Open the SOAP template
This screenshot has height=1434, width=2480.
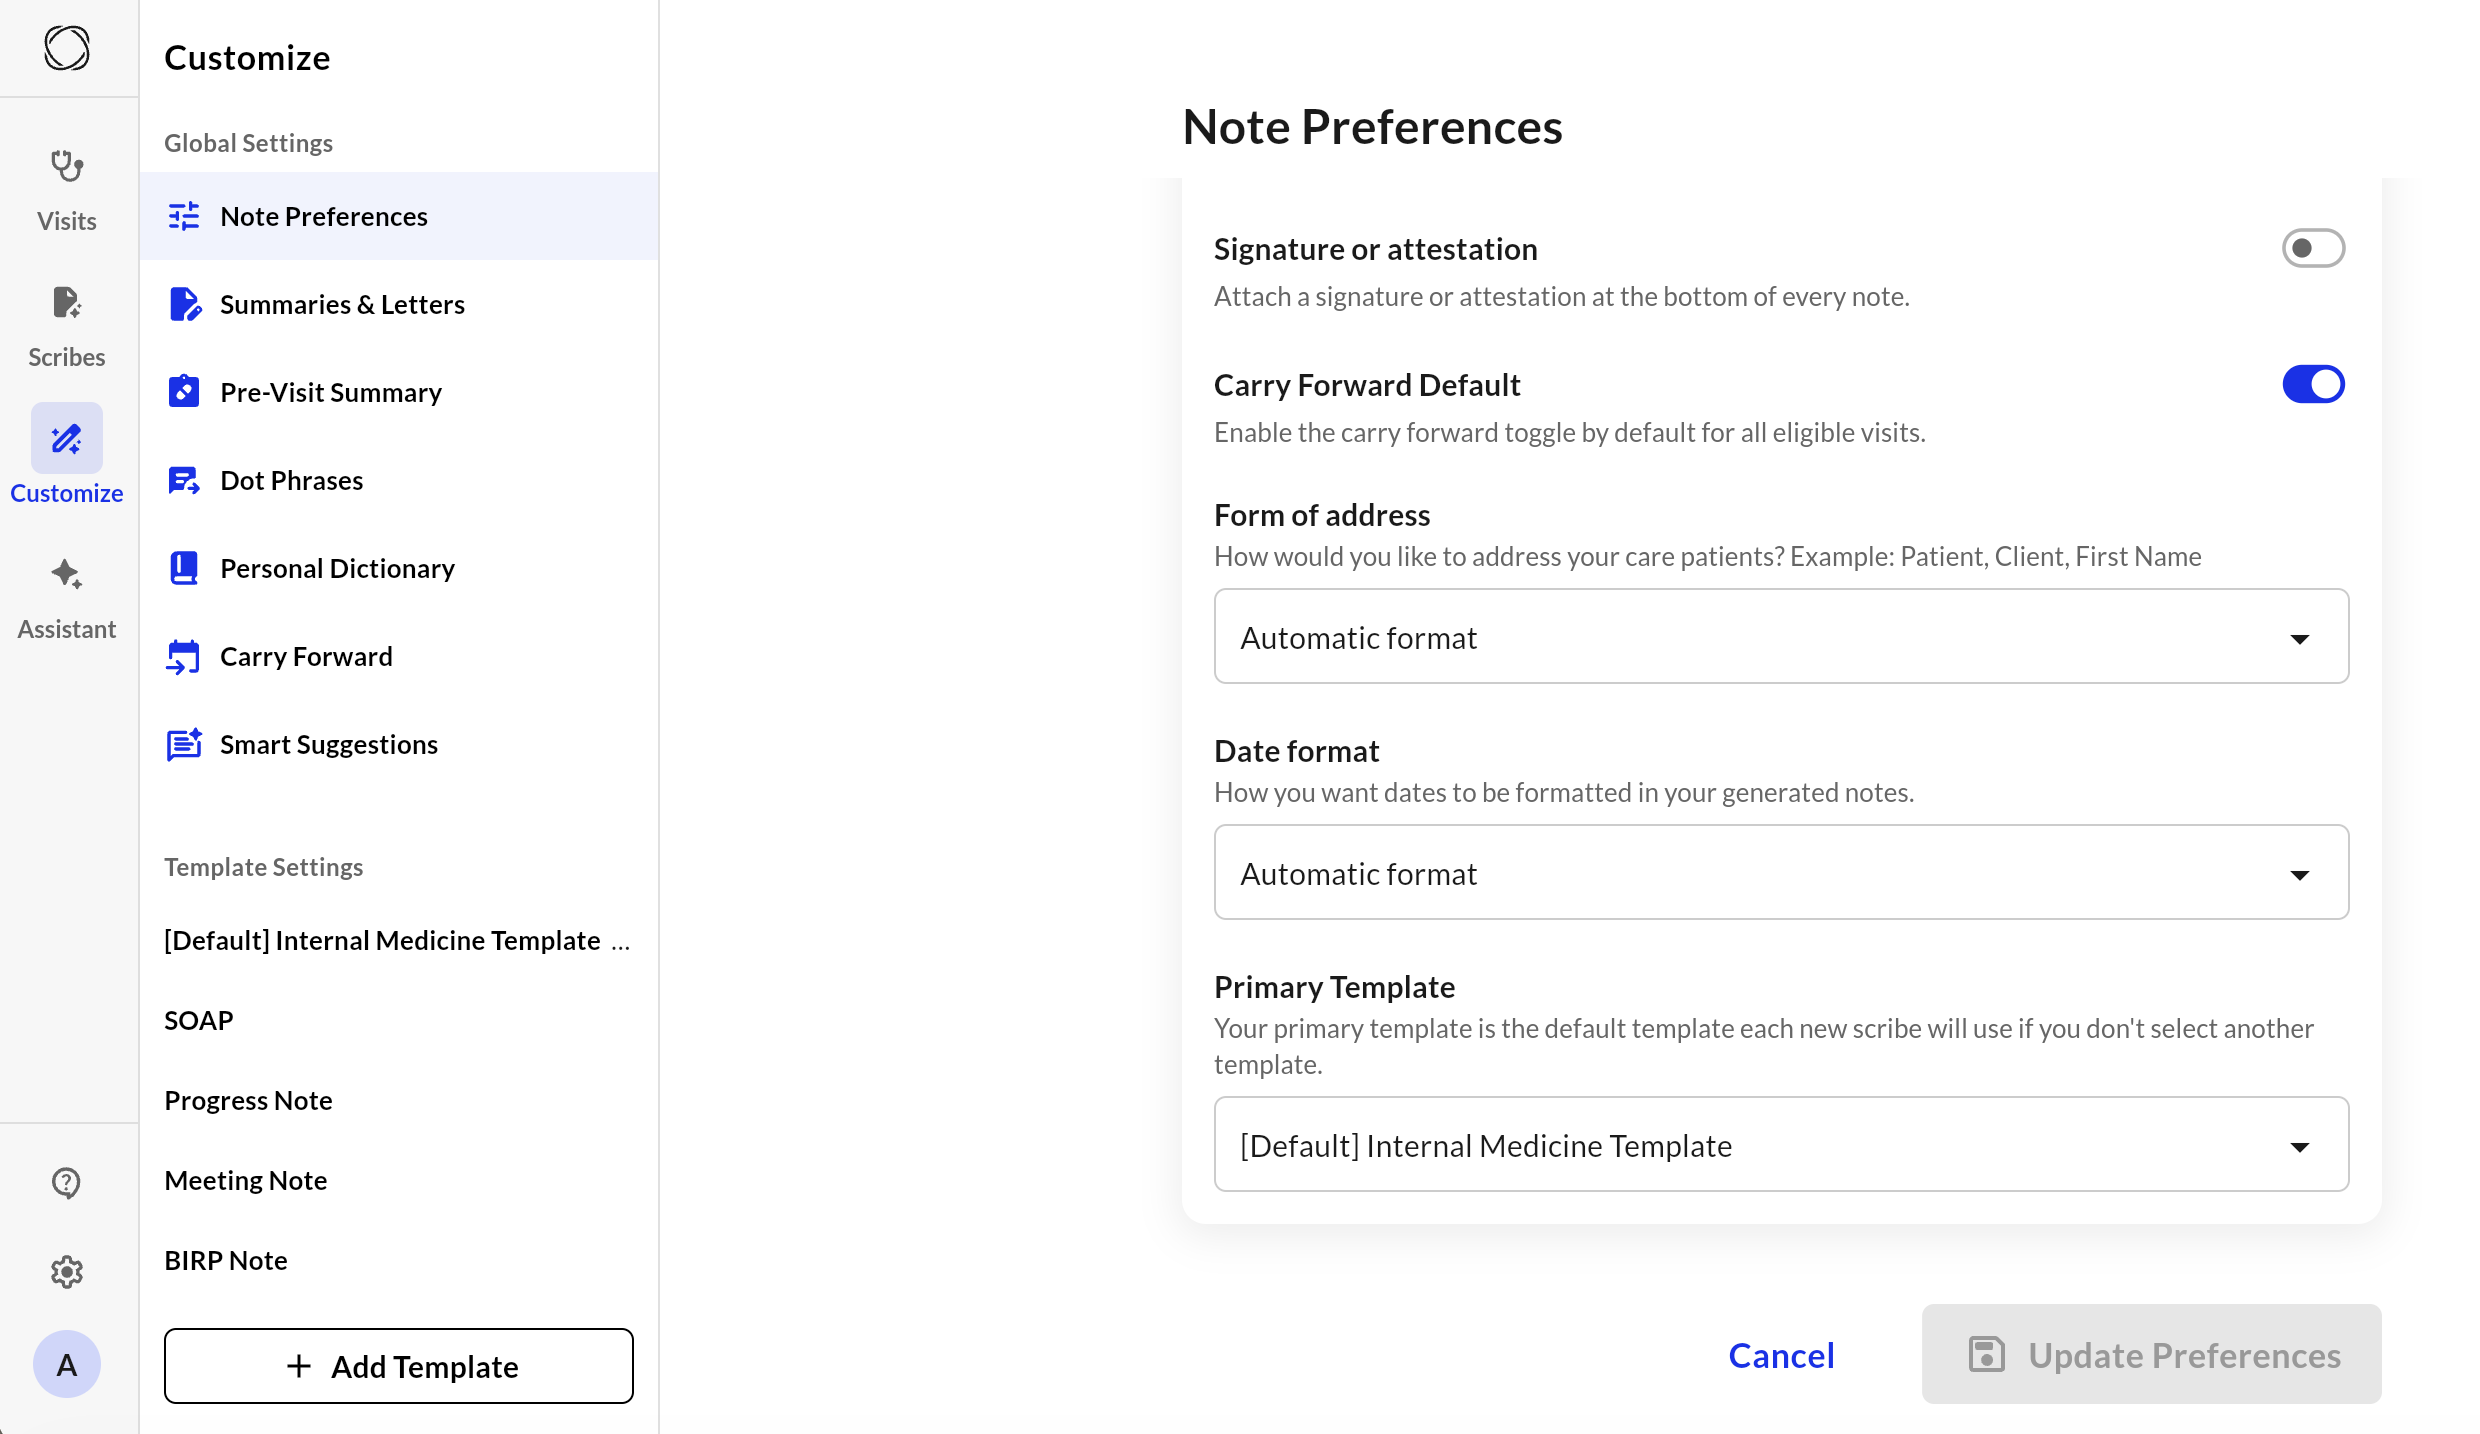pos(199,1020)
